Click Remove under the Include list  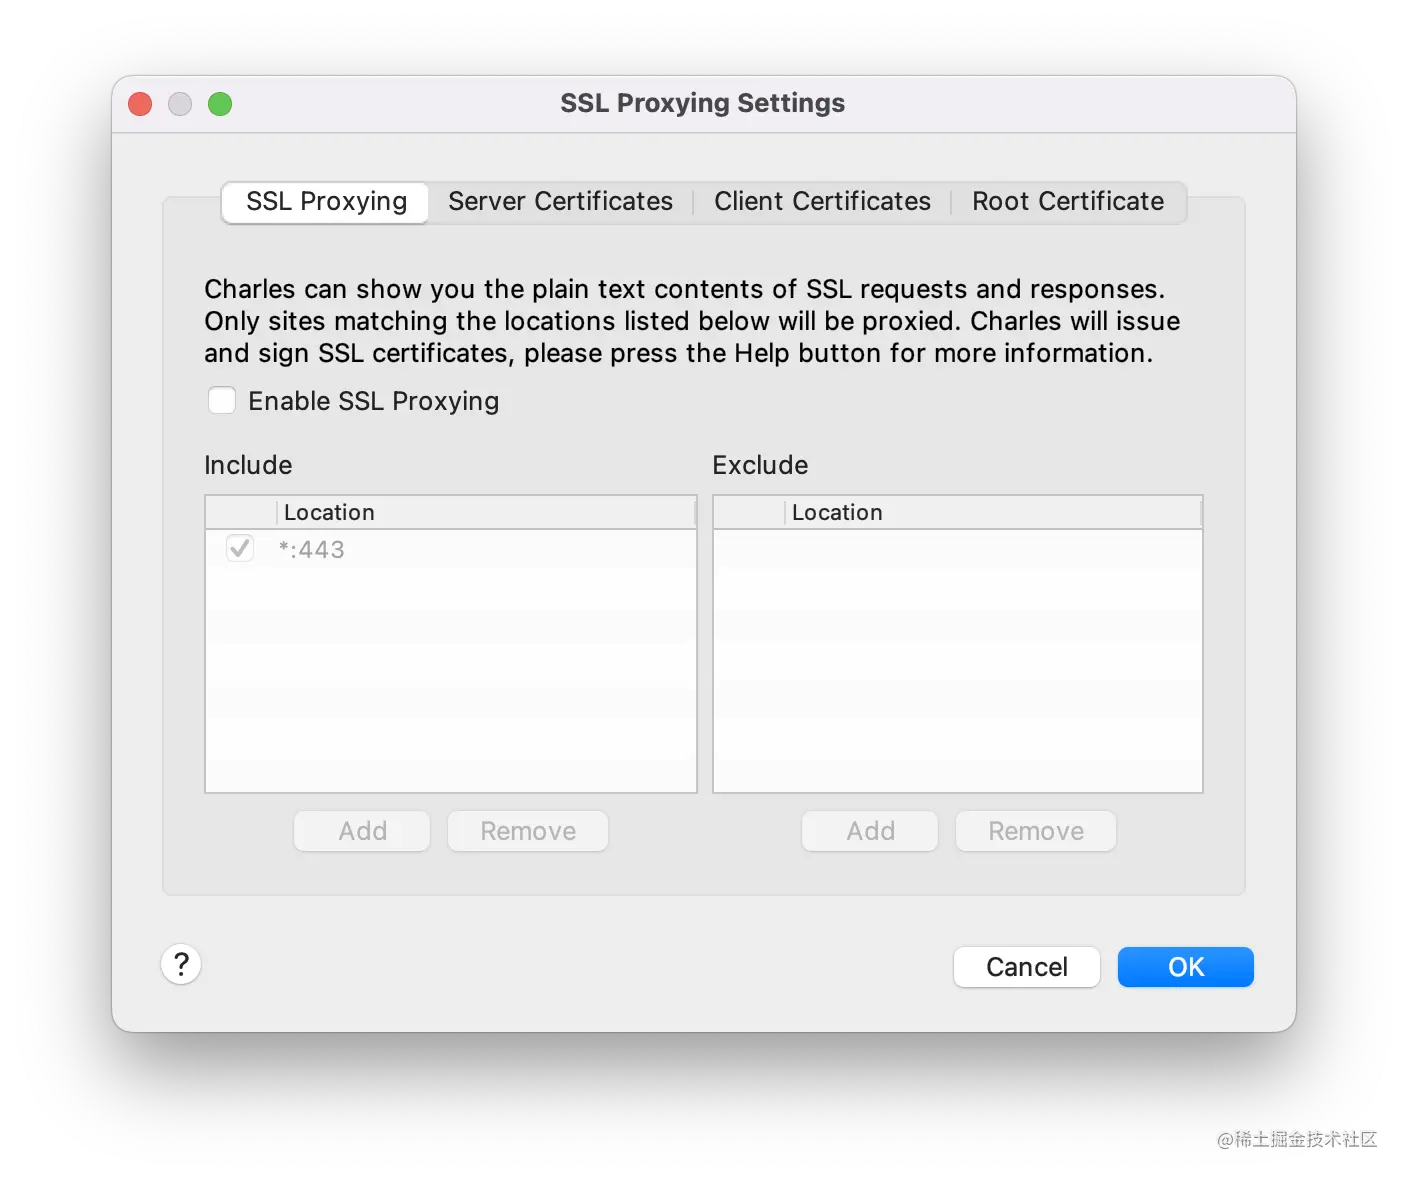(528, 831)
